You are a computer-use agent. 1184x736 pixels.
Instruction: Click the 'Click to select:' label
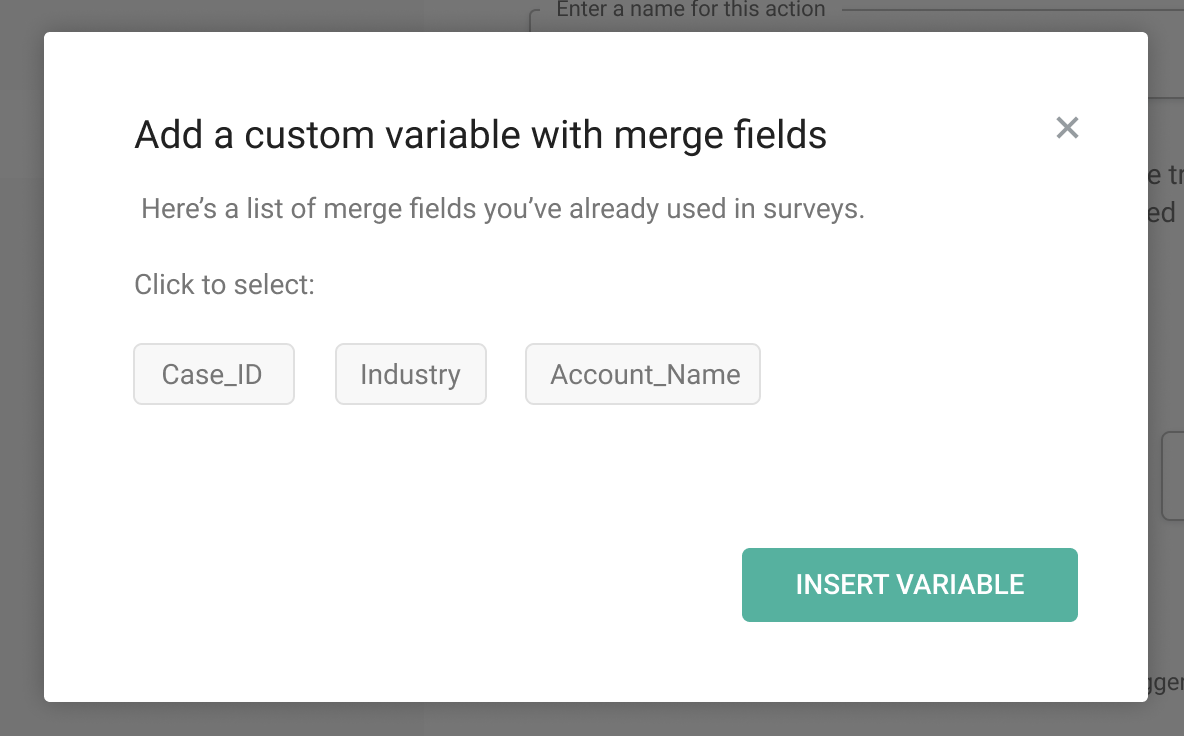pos(224,285)
